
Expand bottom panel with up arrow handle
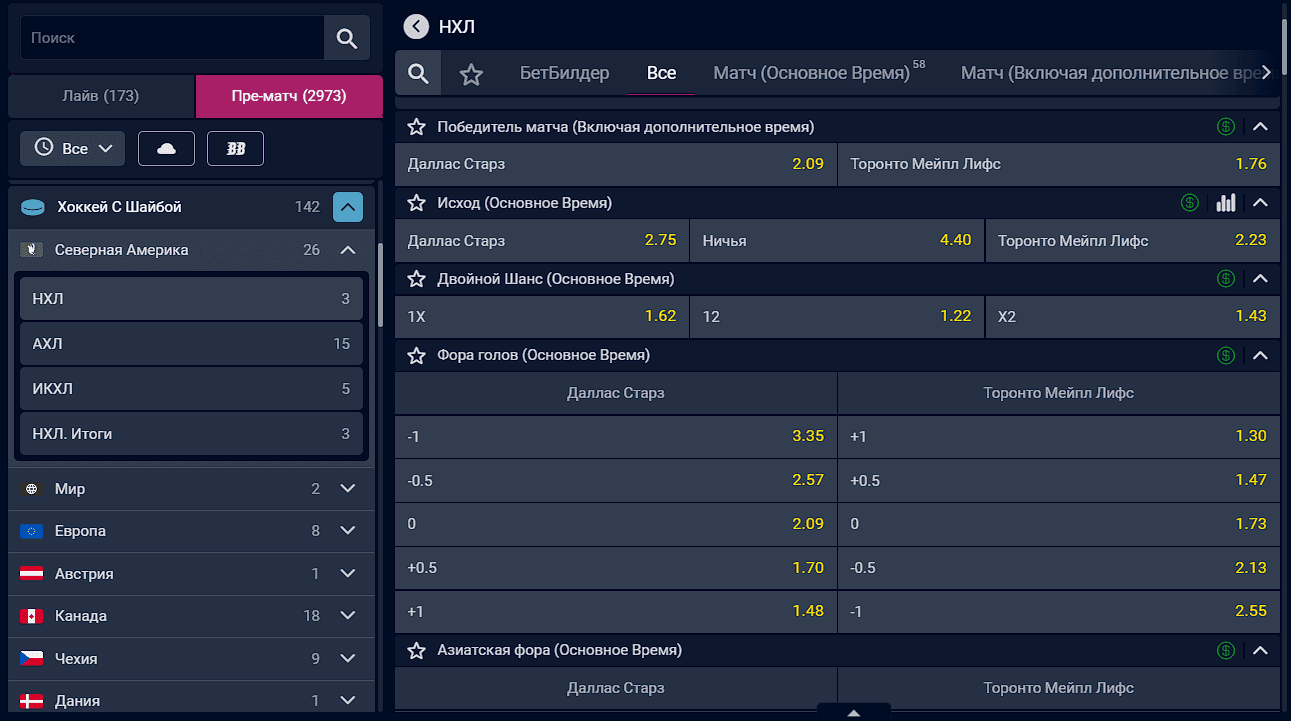pos(854,713)
